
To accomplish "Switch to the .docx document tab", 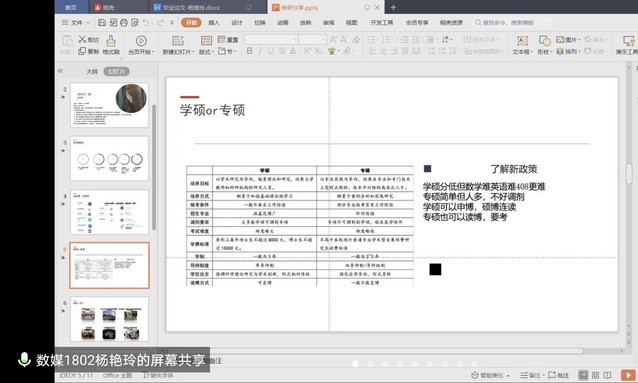I will (x=208, y=7).
